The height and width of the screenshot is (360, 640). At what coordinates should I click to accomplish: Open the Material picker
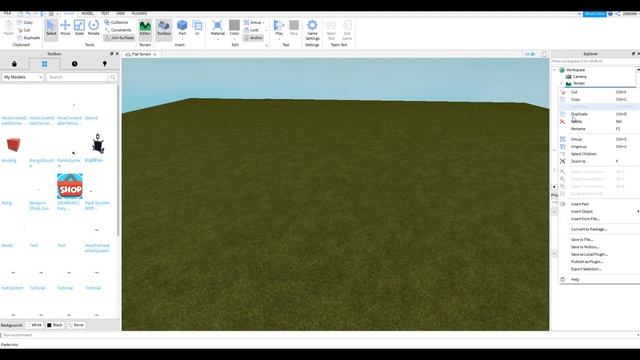[x=218, y=29]
